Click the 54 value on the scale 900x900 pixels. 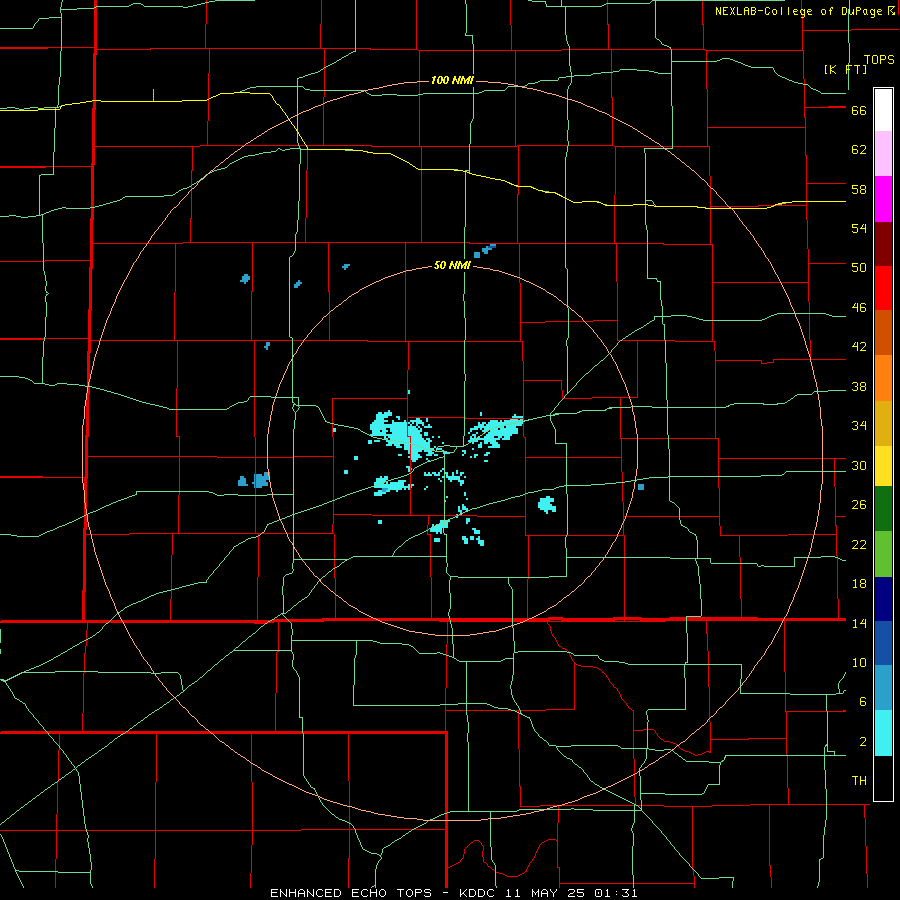[x=859, y=228]
